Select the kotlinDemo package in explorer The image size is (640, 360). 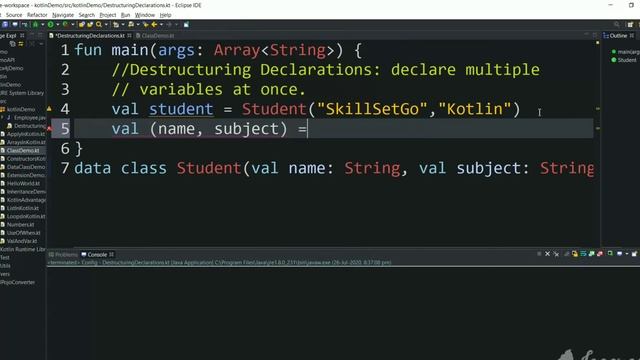pos(20,109)
